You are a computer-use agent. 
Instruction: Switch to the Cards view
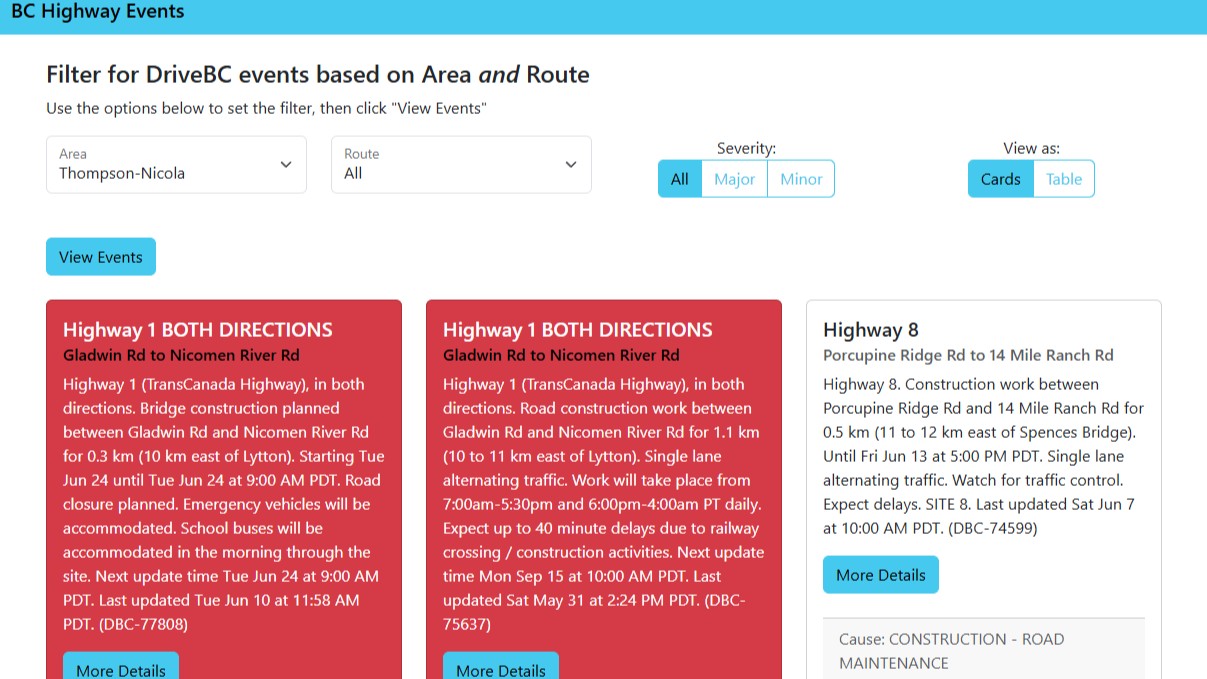coord(1000,179)
